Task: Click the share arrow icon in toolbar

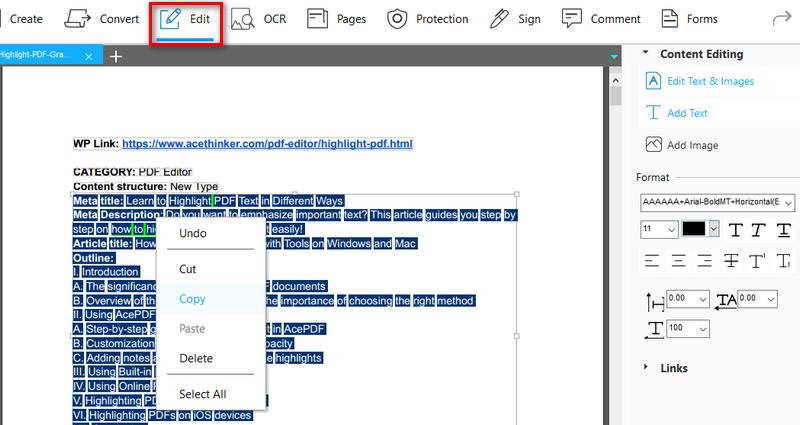Action: pyautogui.click(x=782, y=18)
